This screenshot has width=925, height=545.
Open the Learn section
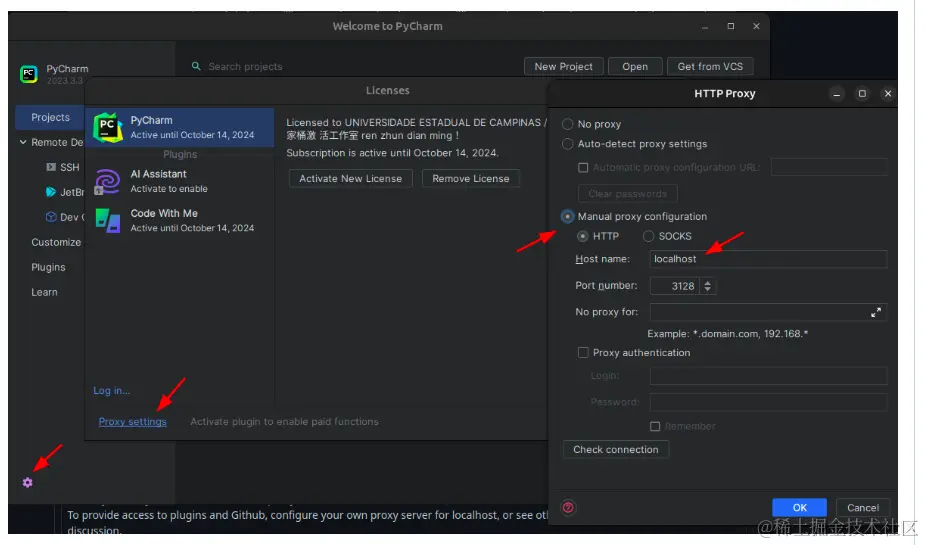44,292
